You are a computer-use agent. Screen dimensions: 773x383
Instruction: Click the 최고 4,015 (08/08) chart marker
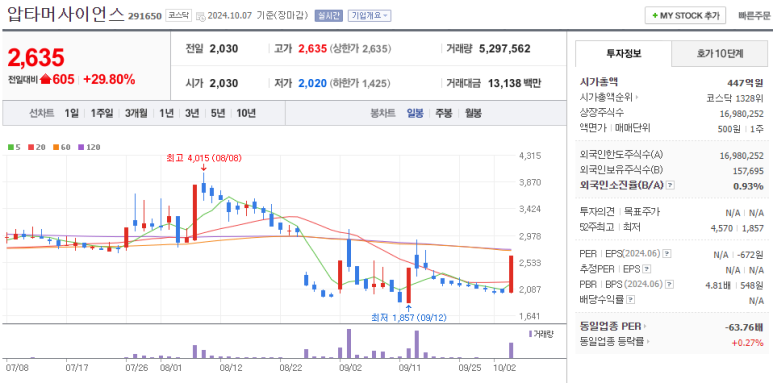[x=204, y=158]
